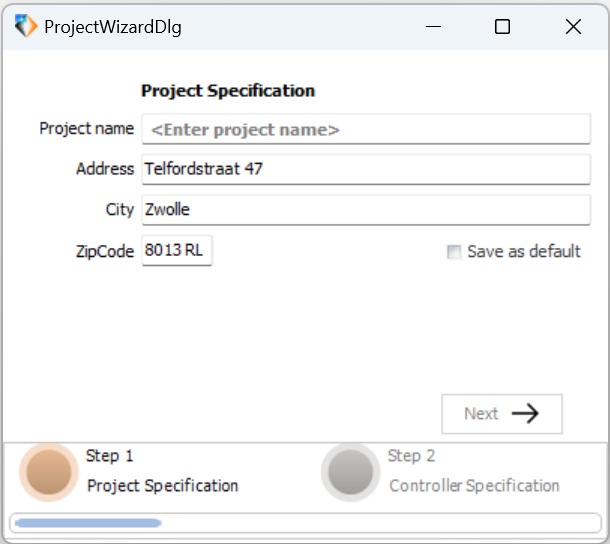Click the City field containing Zwolle
This screenshot has width=610, height=544.
tap(366, 210)
